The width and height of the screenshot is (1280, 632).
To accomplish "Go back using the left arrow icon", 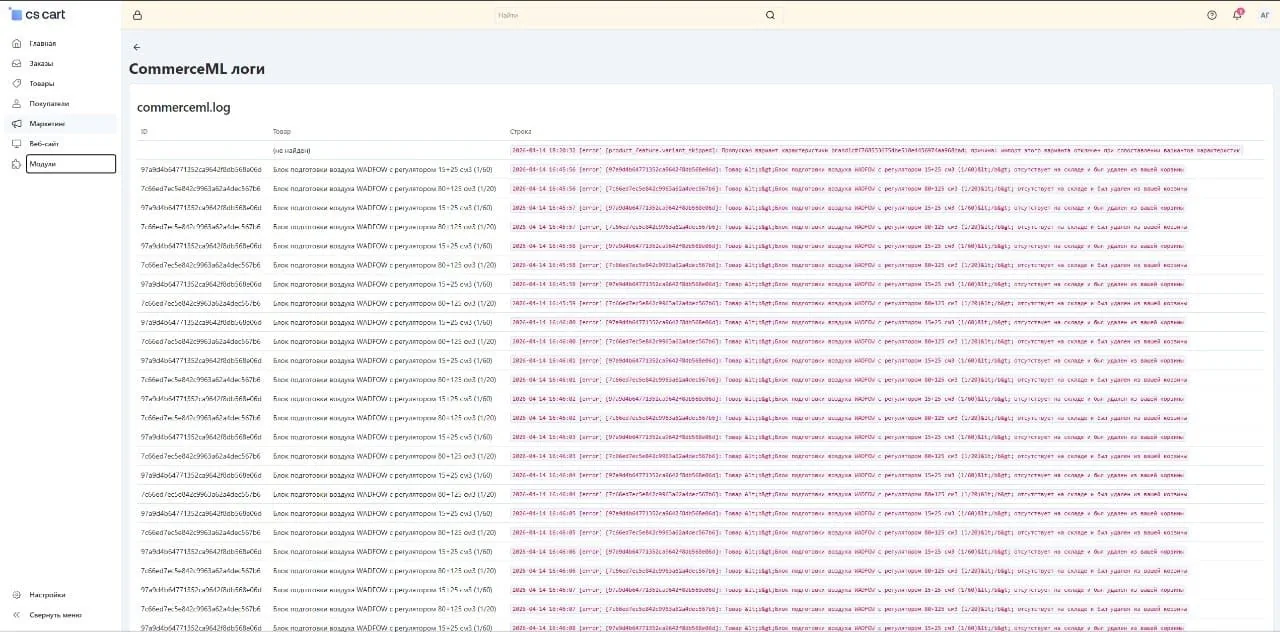I will click(137, 47).
